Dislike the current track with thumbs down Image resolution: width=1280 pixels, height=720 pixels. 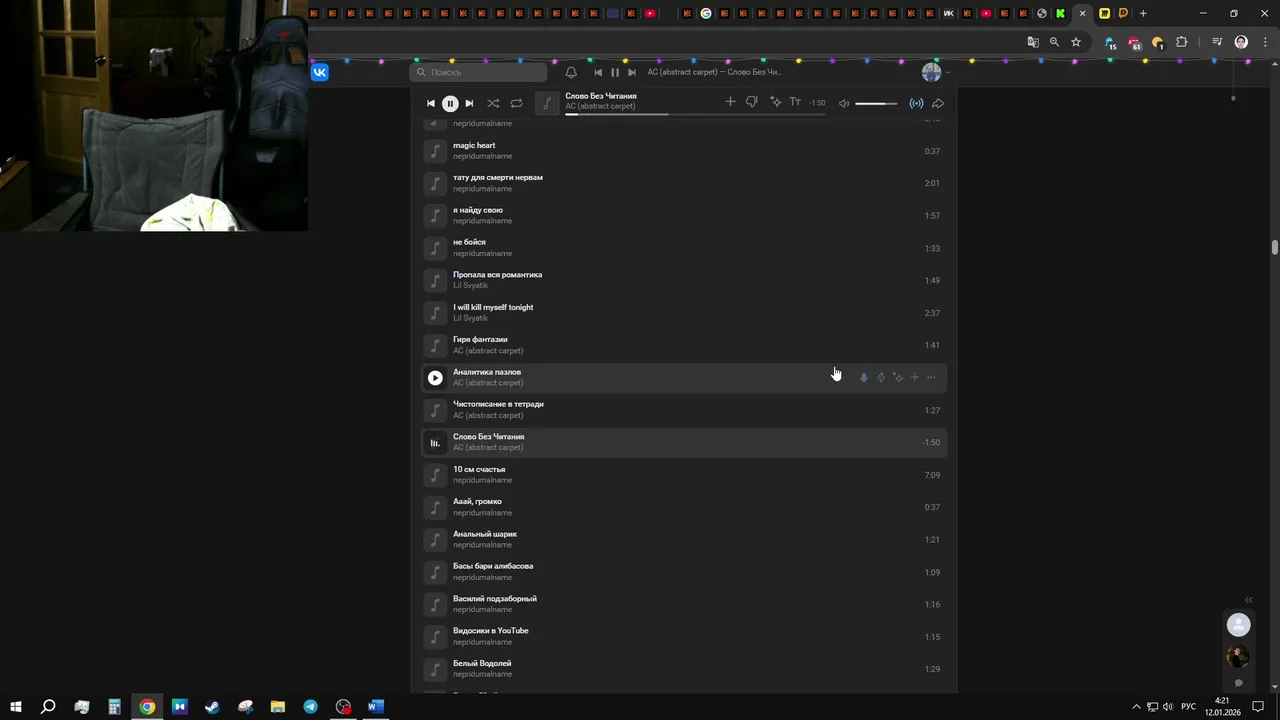pyautogui.click(x=752, y=102)
